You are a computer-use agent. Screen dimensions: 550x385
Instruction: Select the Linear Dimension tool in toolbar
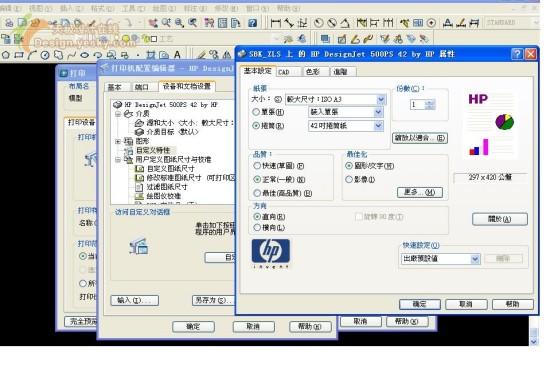[x=276, y=23]
